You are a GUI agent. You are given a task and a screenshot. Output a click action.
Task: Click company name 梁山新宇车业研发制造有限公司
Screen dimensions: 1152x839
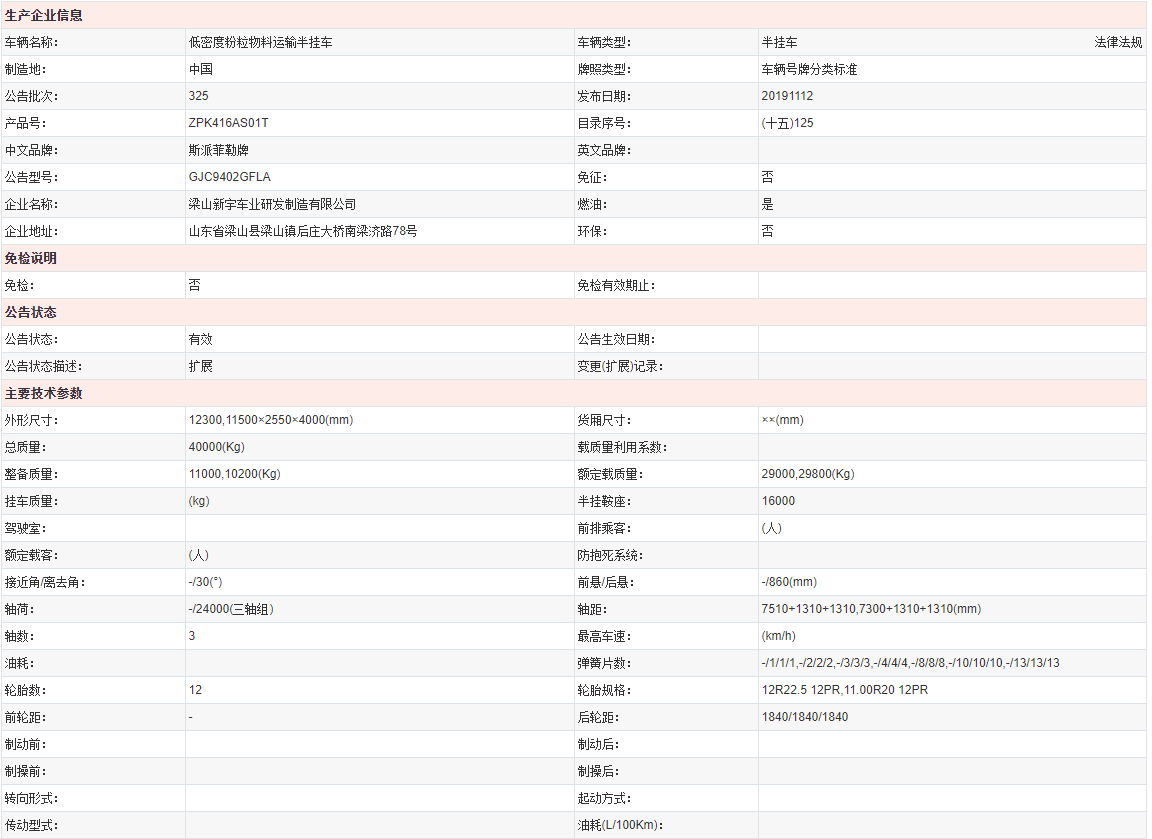272,204
